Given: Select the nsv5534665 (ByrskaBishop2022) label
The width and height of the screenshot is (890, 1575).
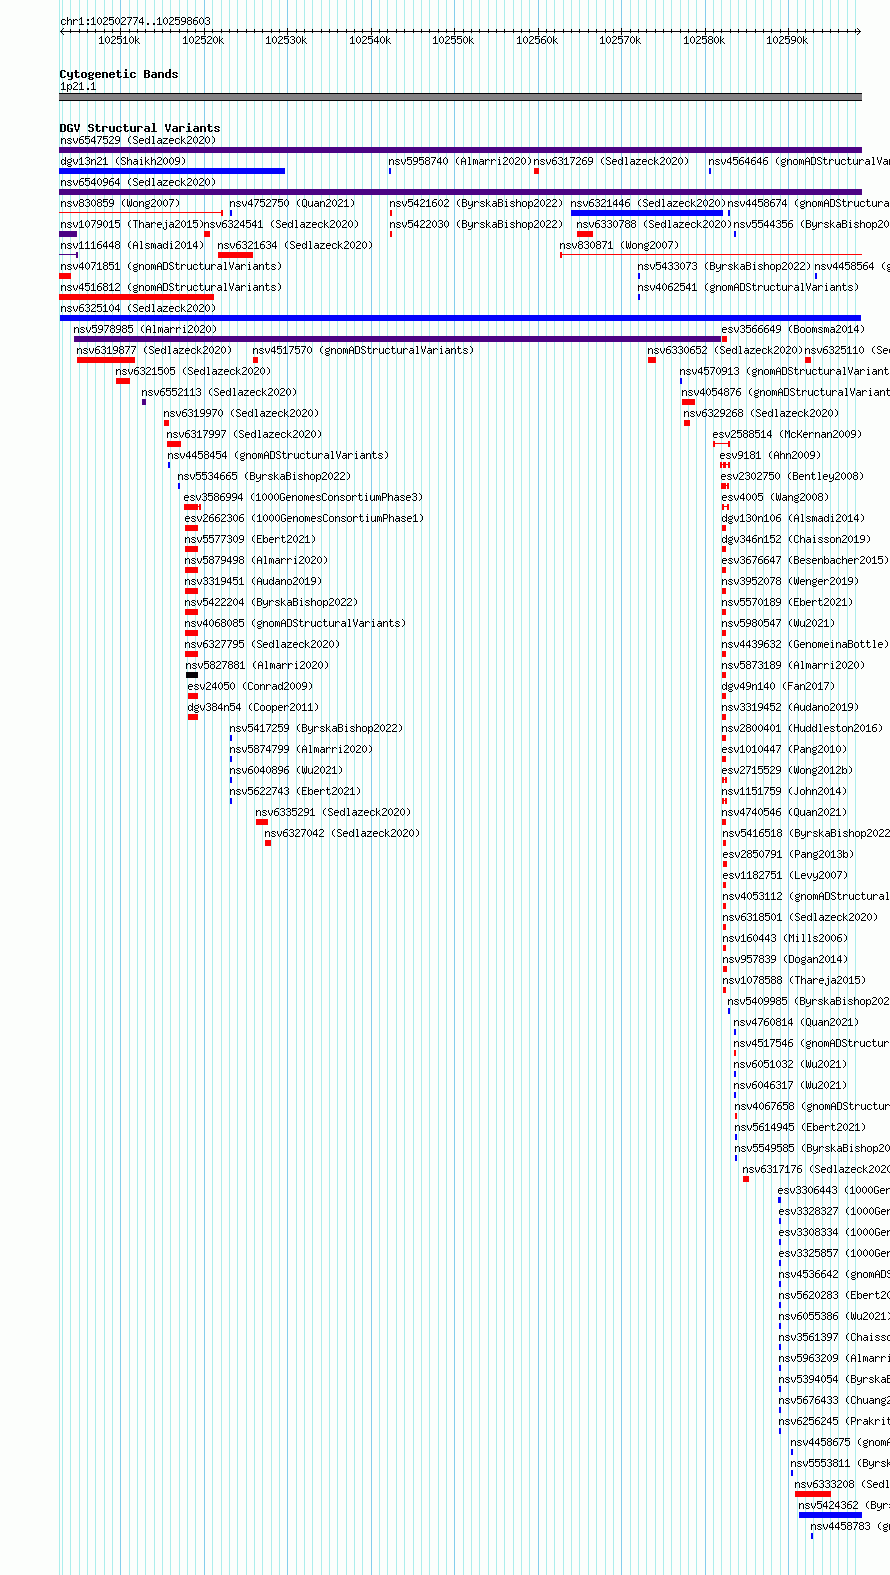Looking at the screenshot, I should pyautogui.click(x=265, y=476).
